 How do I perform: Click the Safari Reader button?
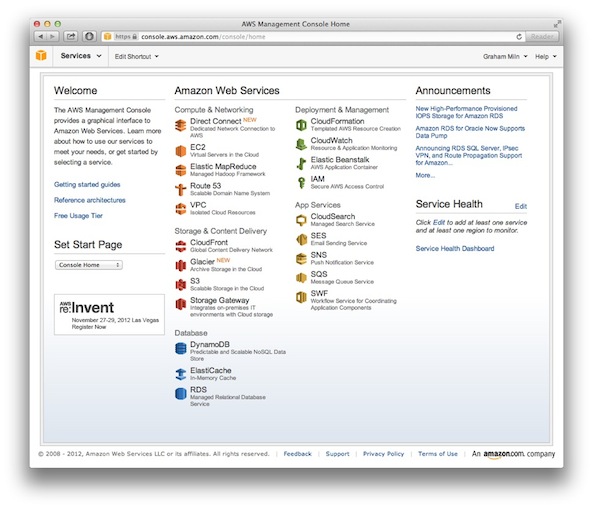click(542, 37)
